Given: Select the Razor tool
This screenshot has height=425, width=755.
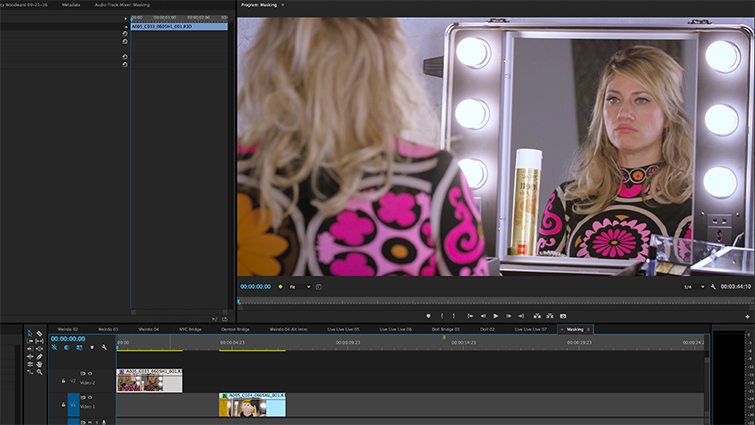Looking at the screenshot, I should click(39, 333).
